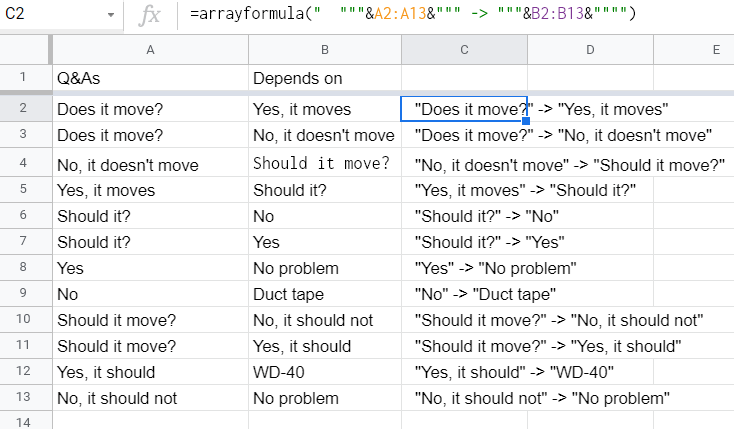The width and height of the screenshot is (734, 429).
Task: Select cell A4 'No, it doesn't move'
Action: click(150, 165)
